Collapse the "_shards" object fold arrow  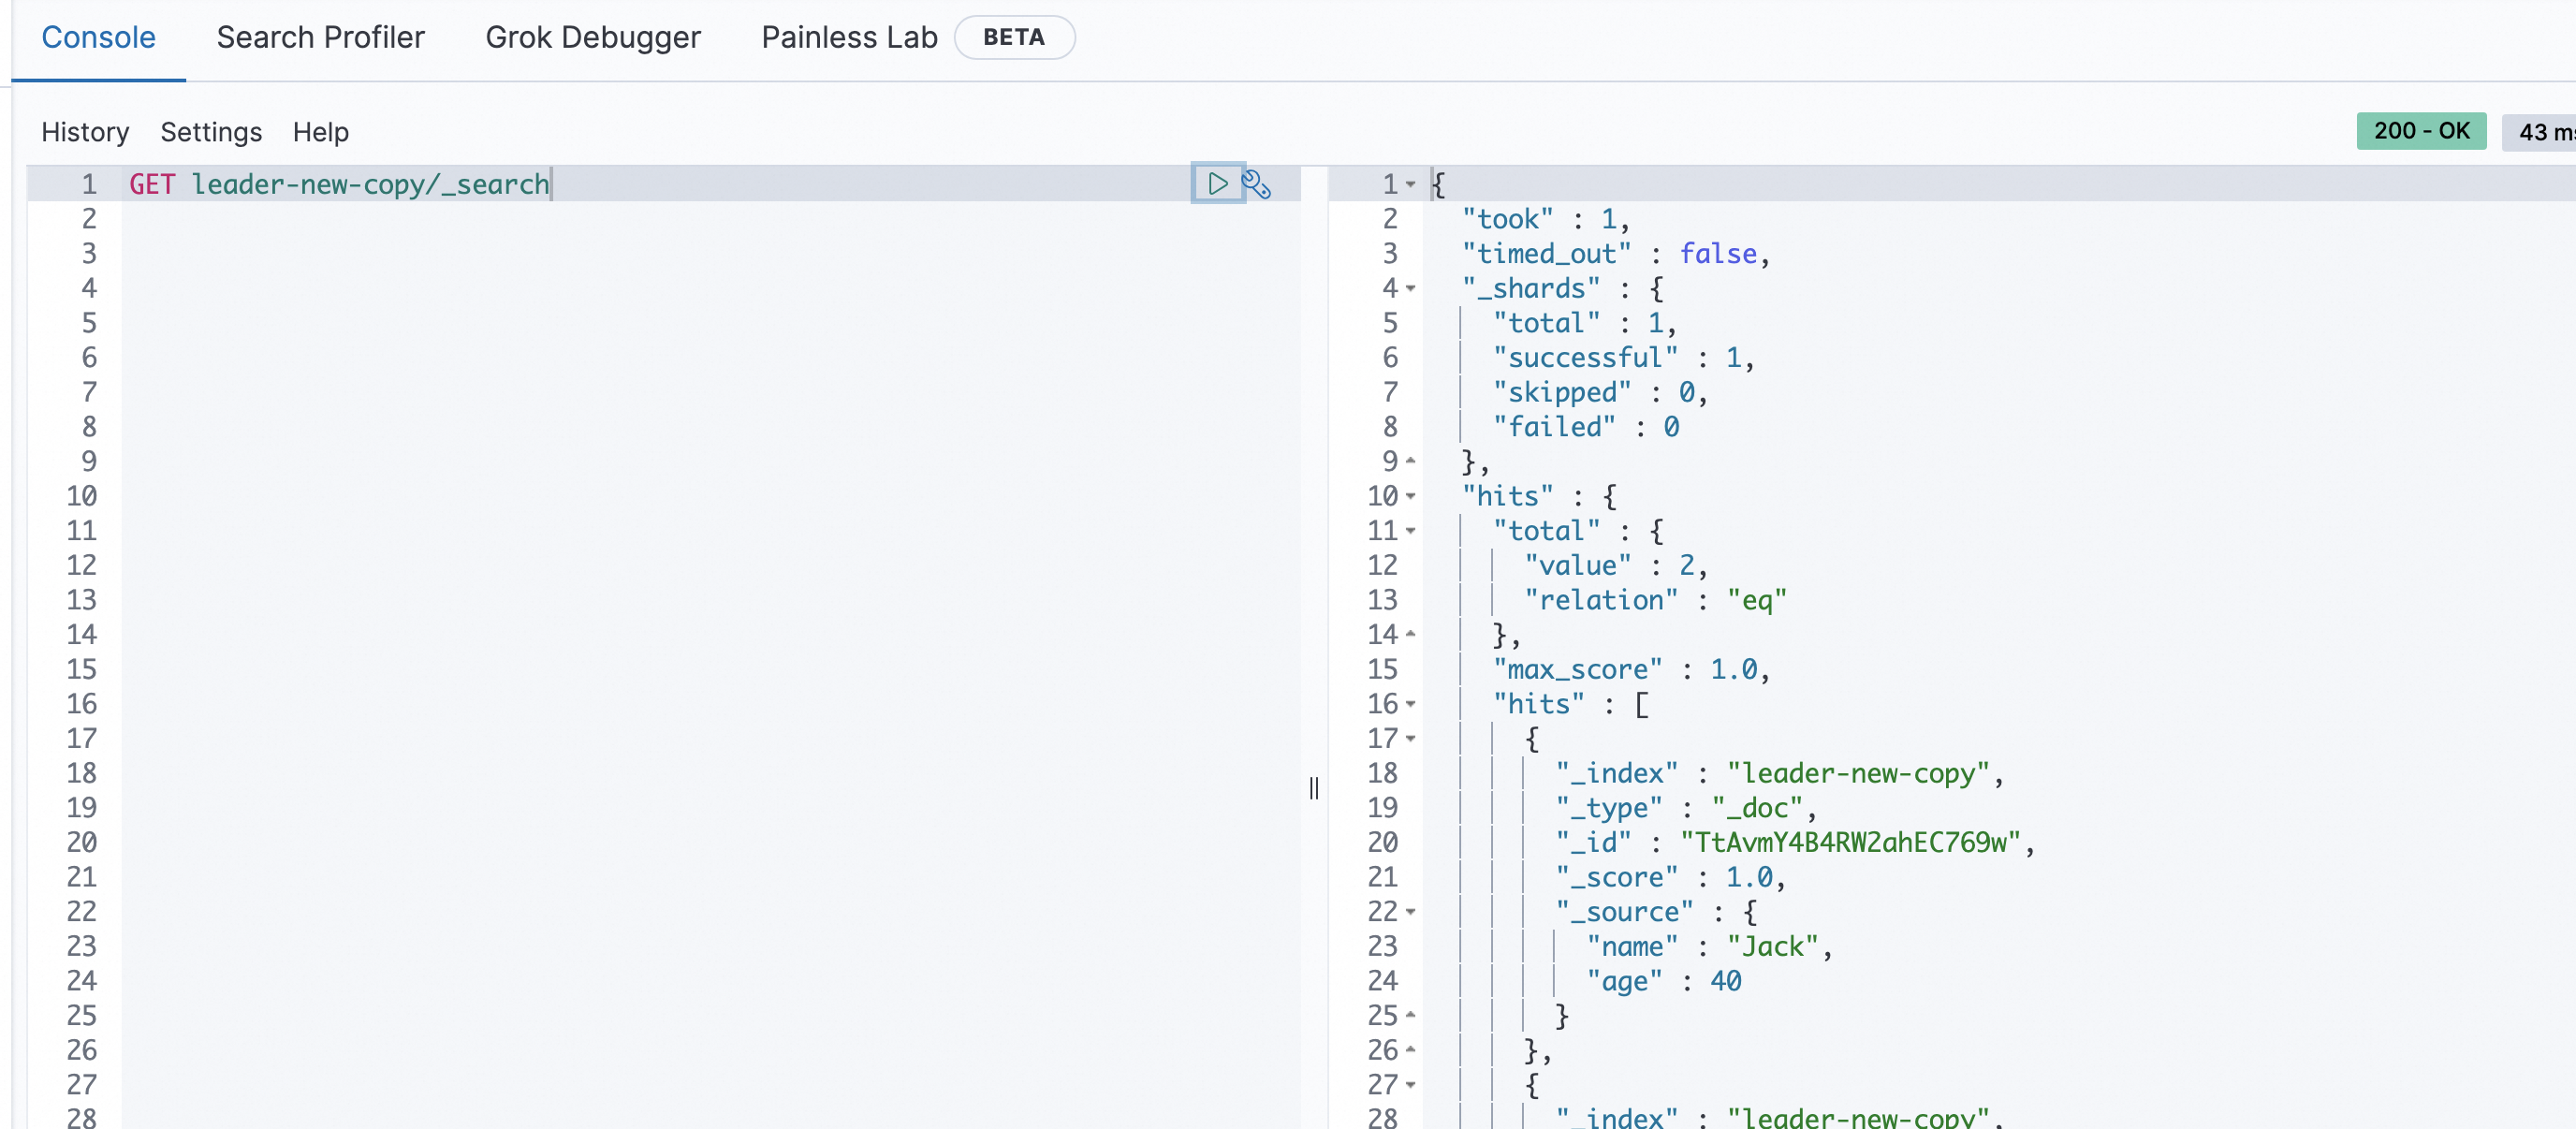pos(1410,288)
